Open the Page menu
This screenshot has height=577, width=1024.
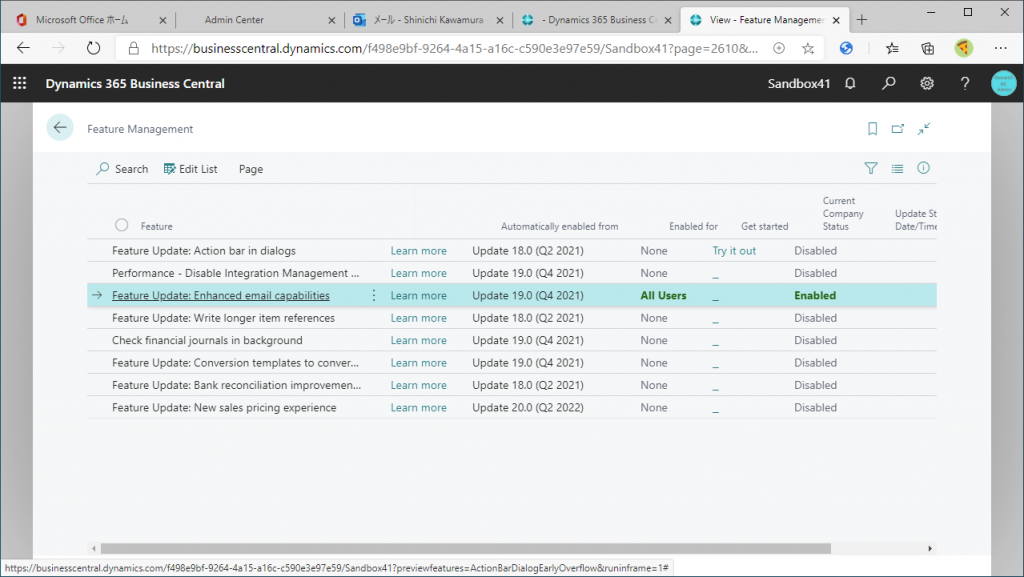251,169
